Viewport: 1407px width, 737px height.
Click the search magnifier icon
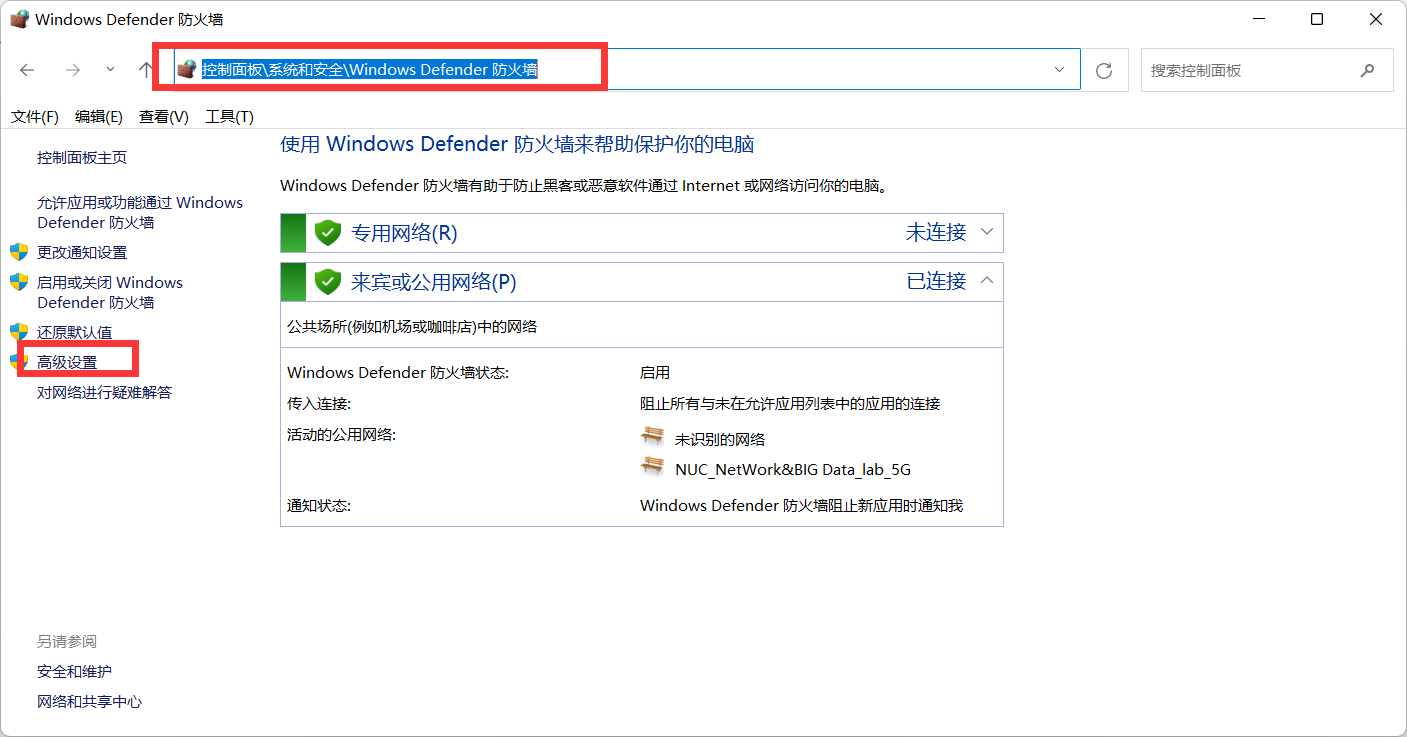tap(1368, 71)
